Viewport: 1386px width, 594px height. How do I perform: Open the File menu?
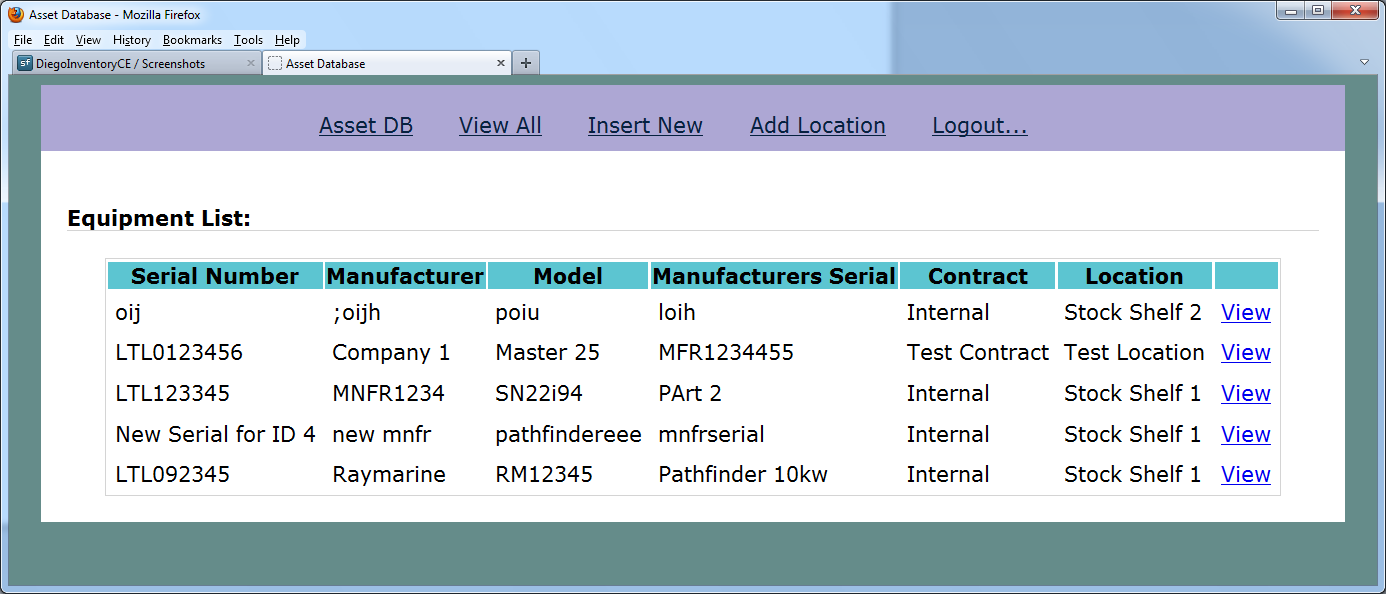[22, 39]
